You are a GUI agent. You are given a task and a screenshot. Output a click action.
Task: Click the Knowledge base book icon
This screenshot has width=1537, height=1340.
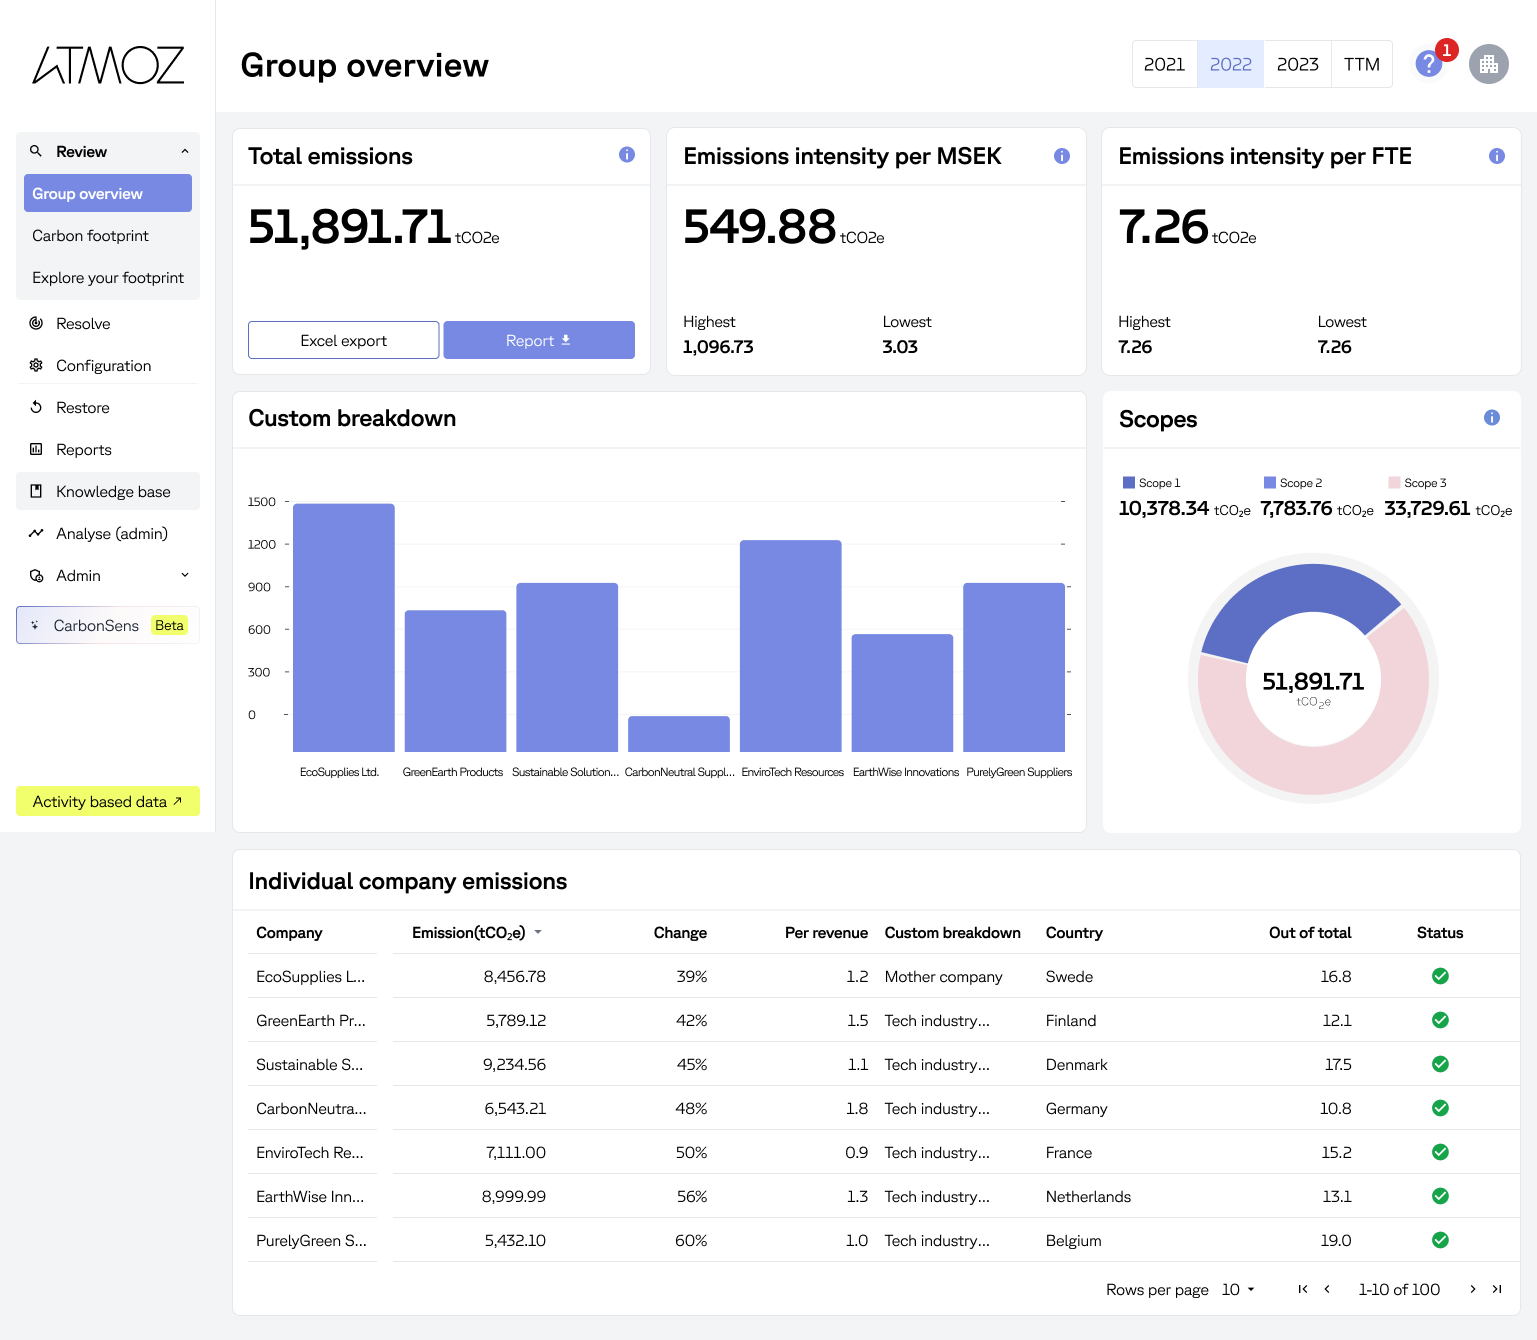[36, 492]
